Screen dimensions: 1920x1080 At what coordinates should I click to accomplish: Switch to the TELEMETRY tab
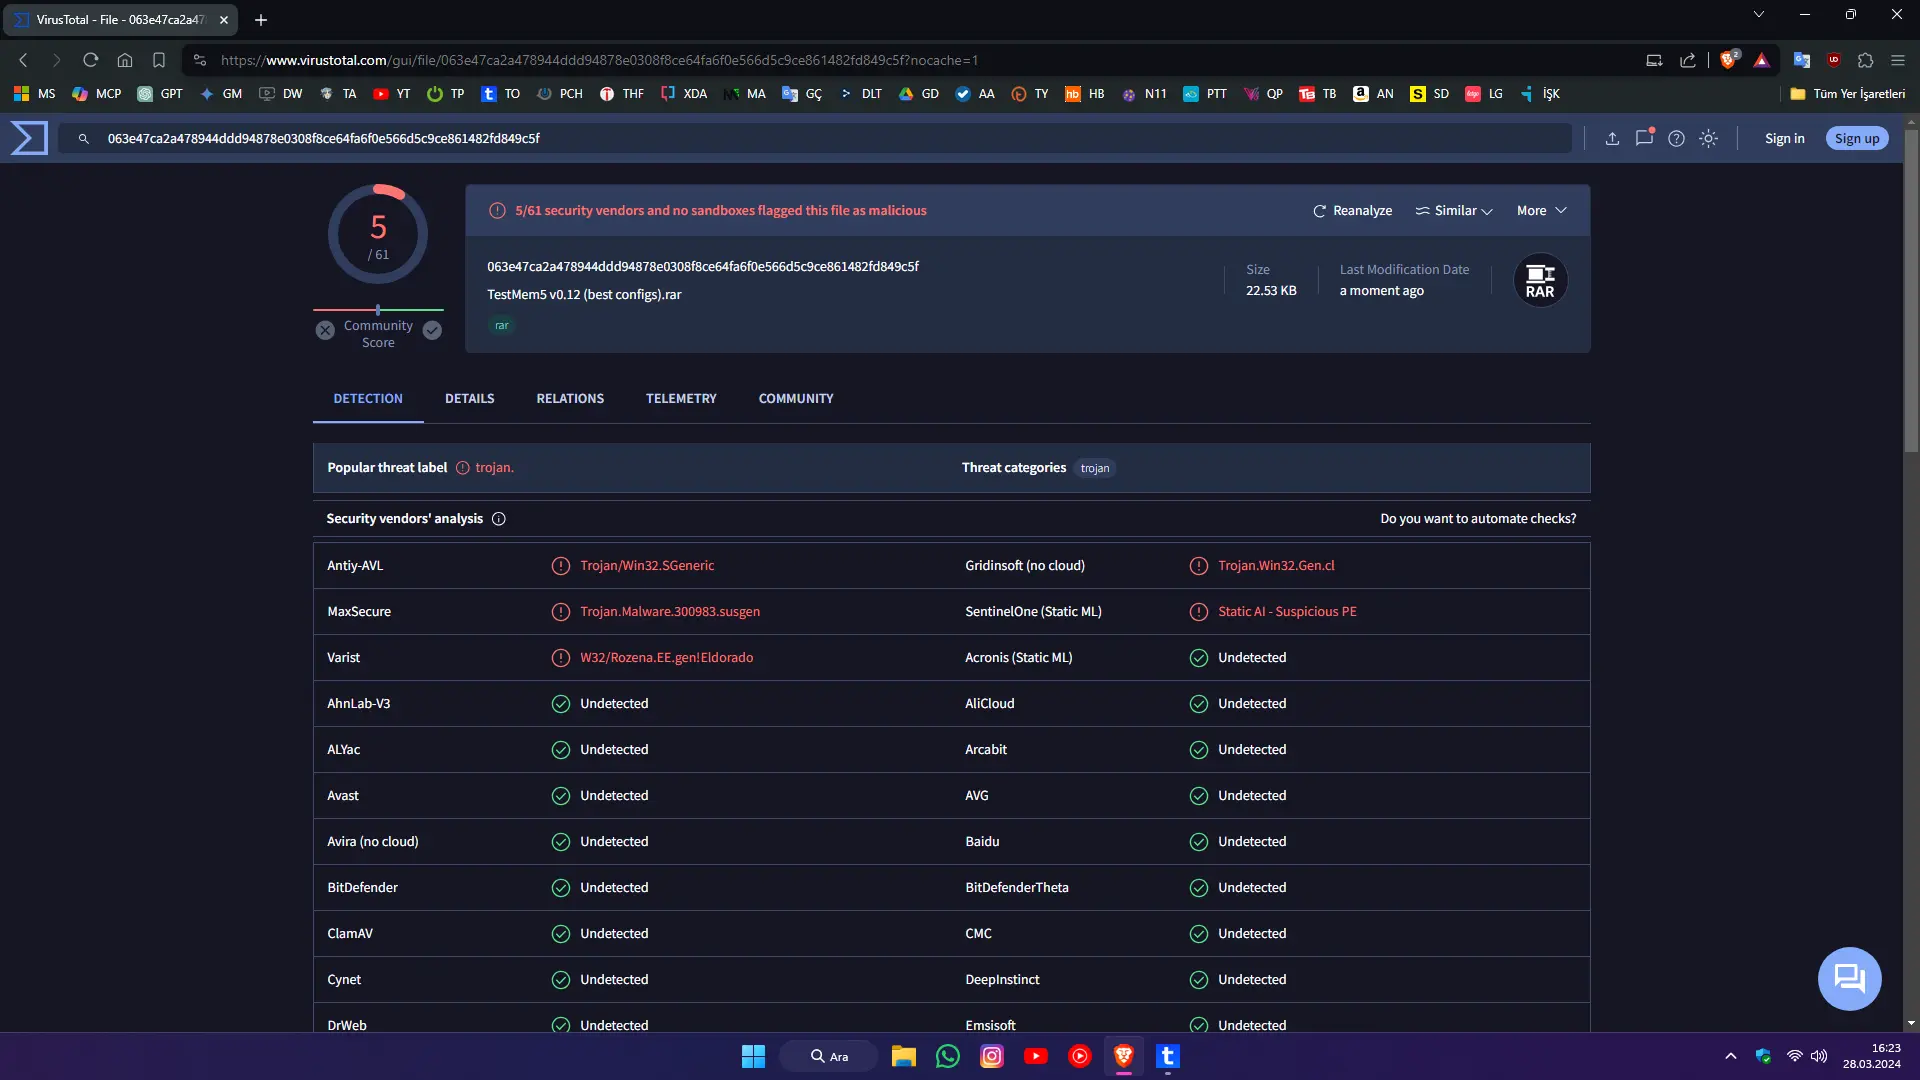pyautogui.click(x=681, y=399)
